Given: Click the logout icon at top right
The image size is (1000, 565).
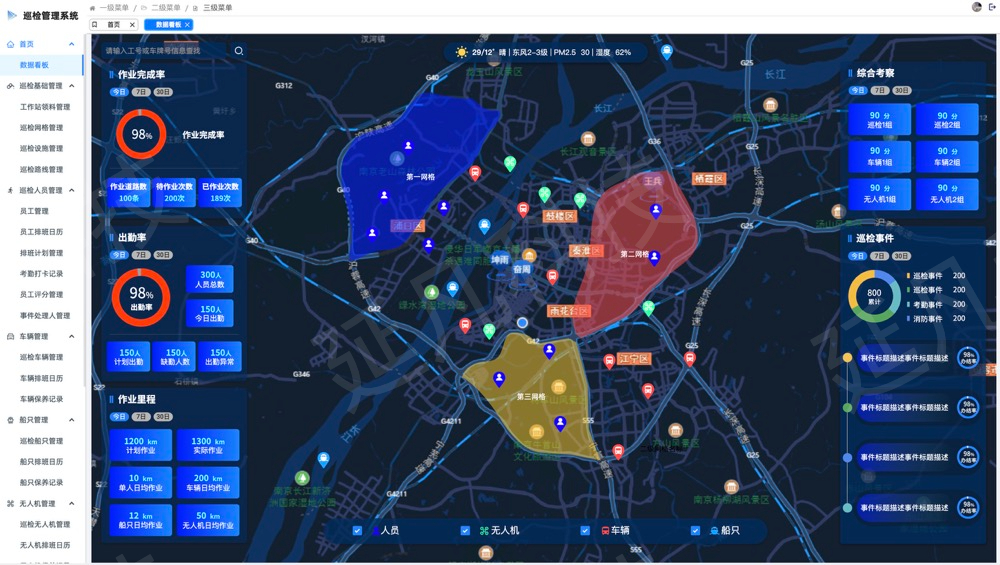Looking at the screenshot, I should coord(992,7).
